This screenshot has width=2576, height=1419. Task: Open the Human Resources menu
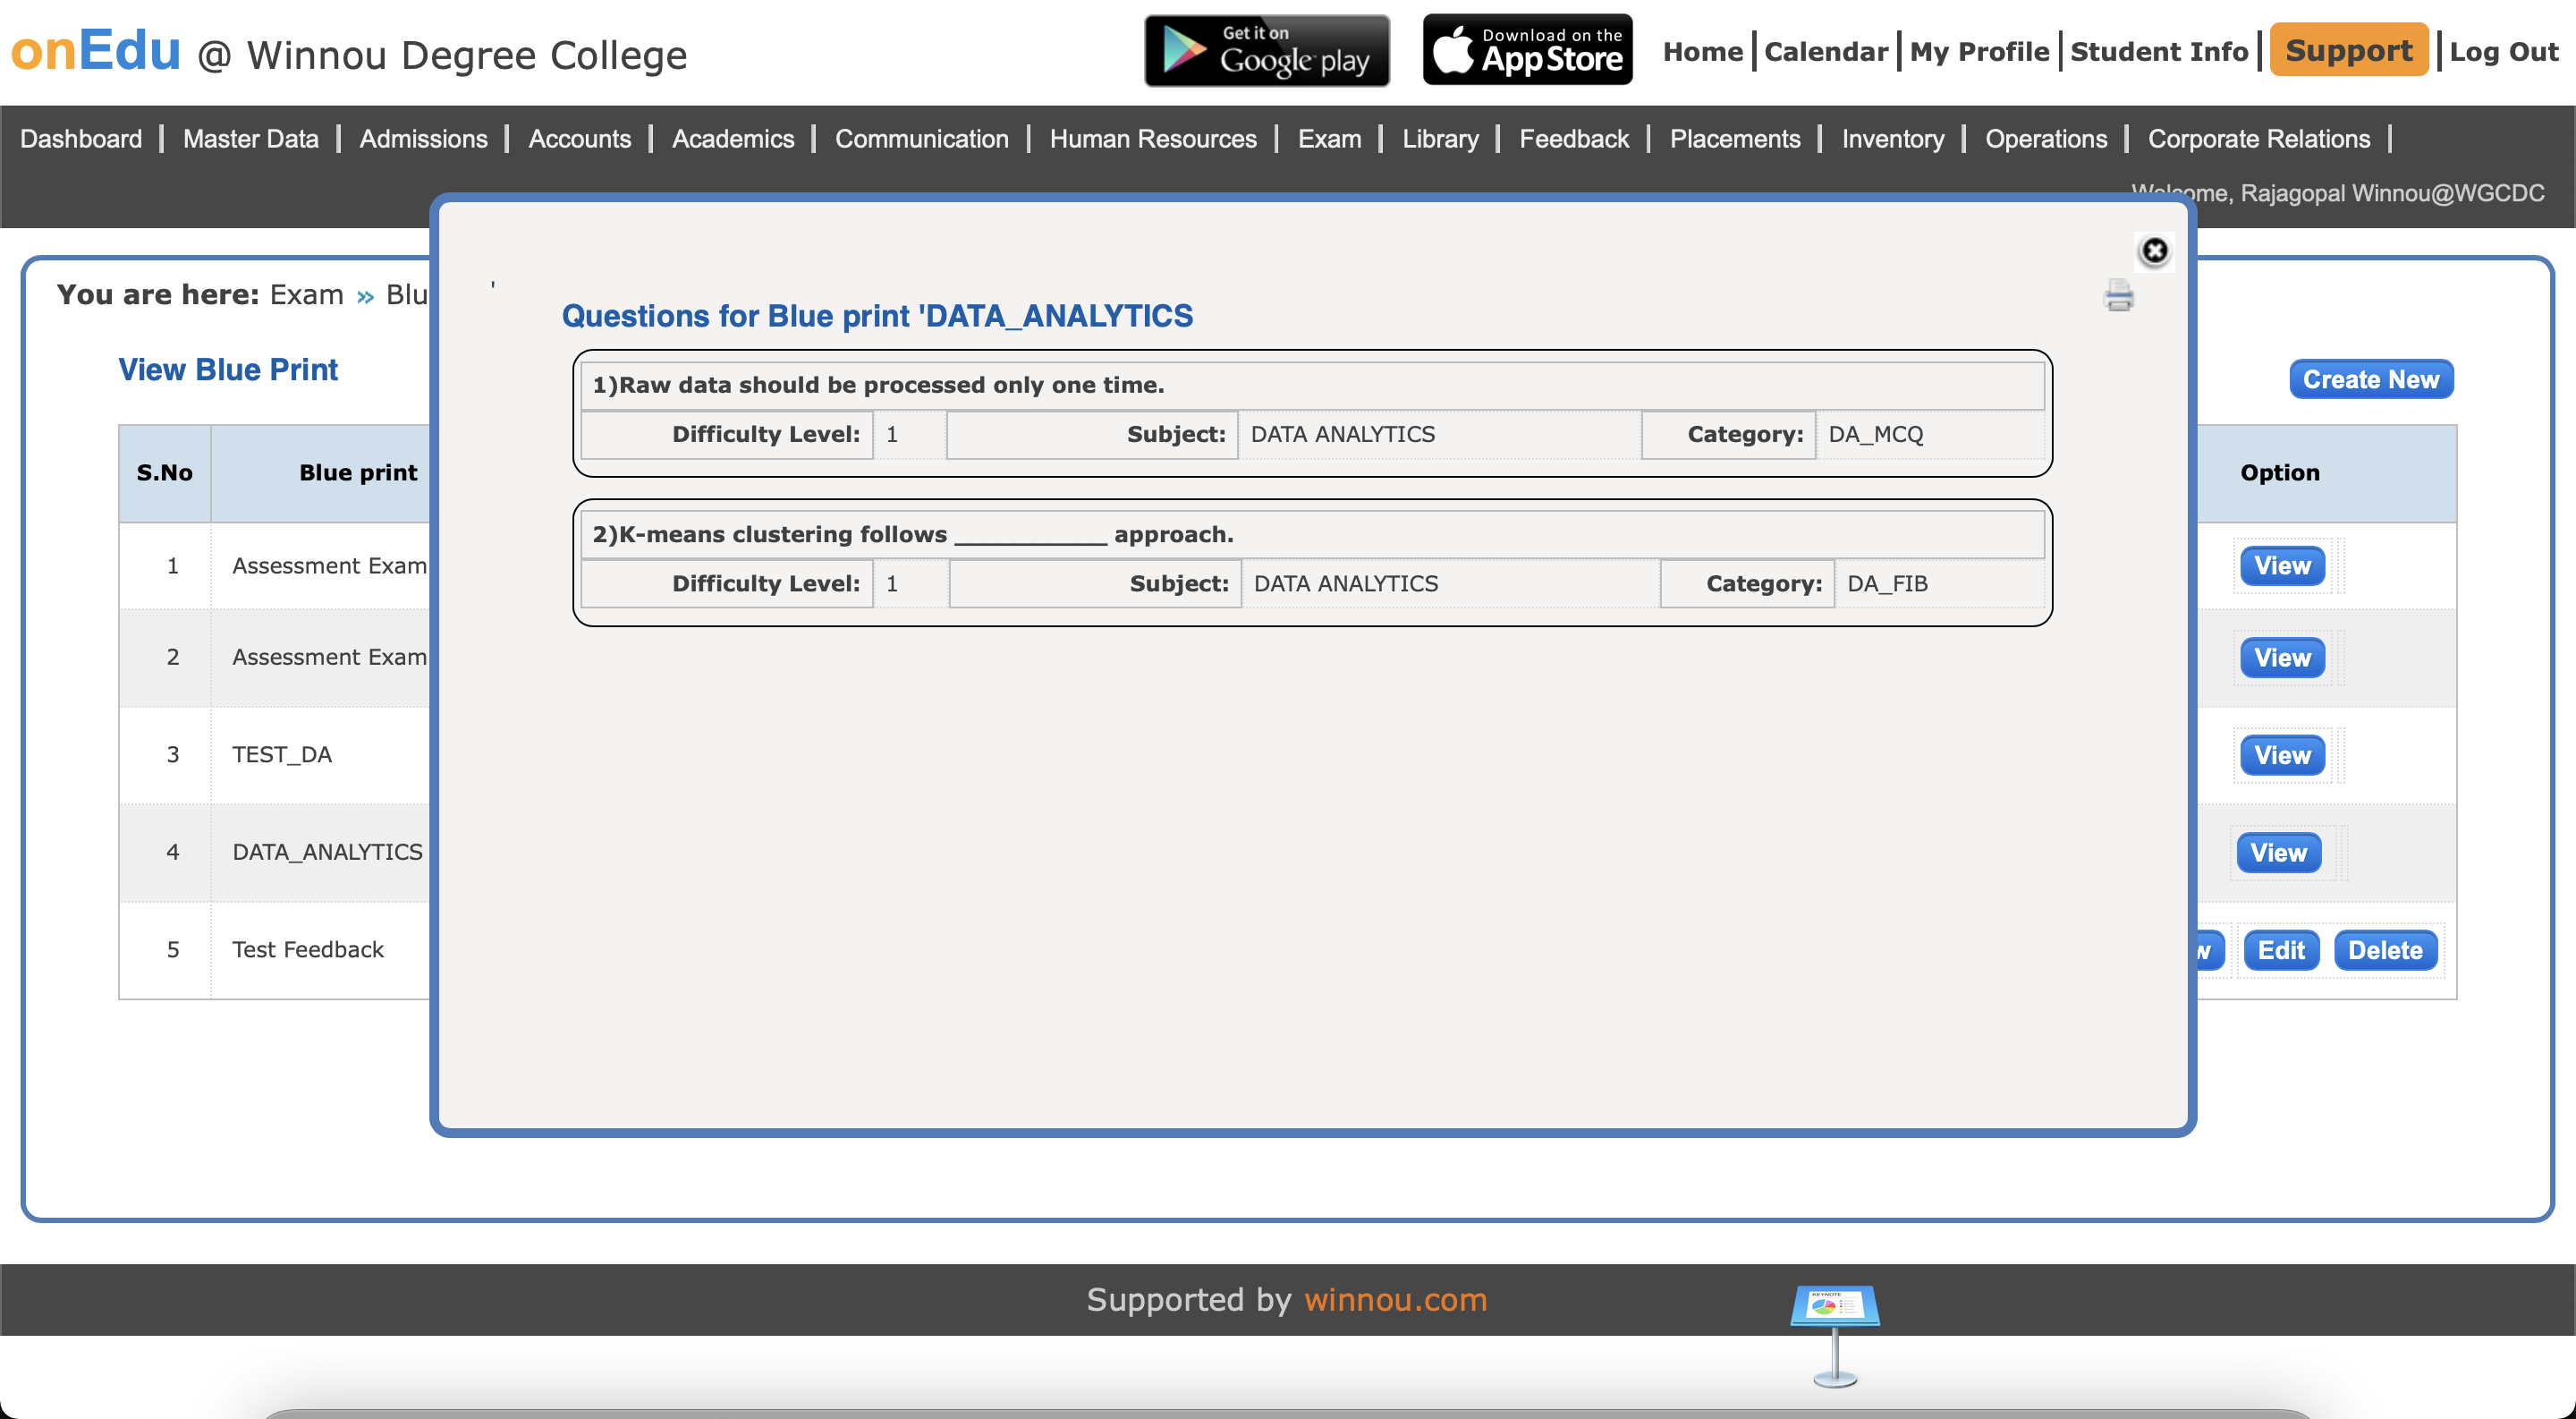click(x=1152, y=139)
